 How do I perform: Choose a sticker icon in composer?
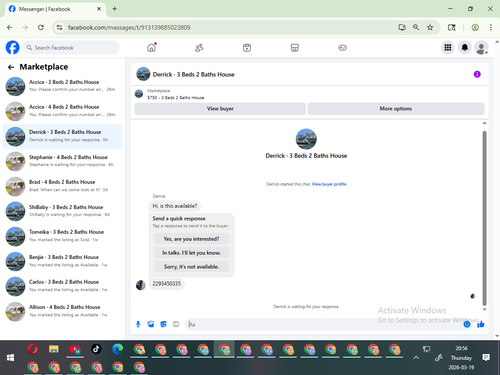tap(163, 324)
